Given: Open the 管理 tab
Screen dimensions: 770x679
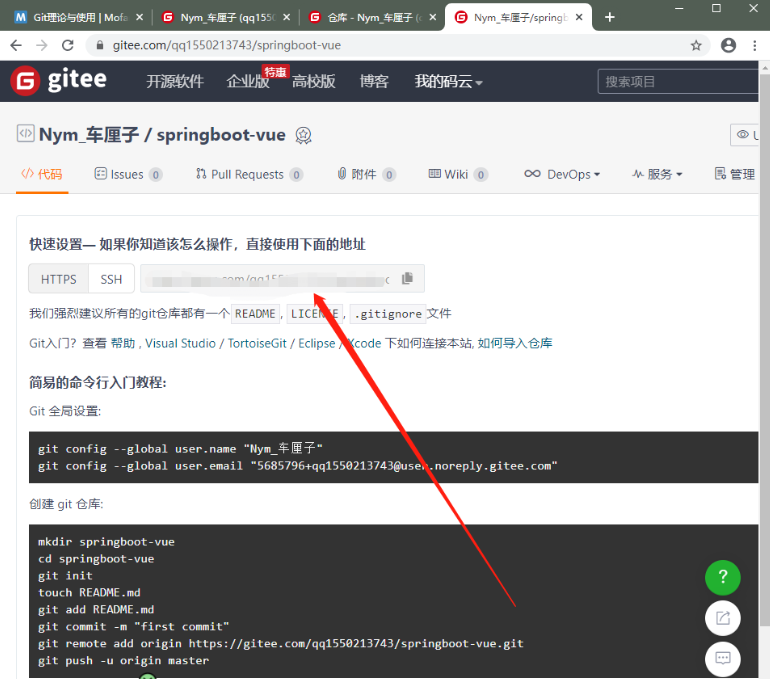Looking at the screenshot, I should tap(735, 174).
